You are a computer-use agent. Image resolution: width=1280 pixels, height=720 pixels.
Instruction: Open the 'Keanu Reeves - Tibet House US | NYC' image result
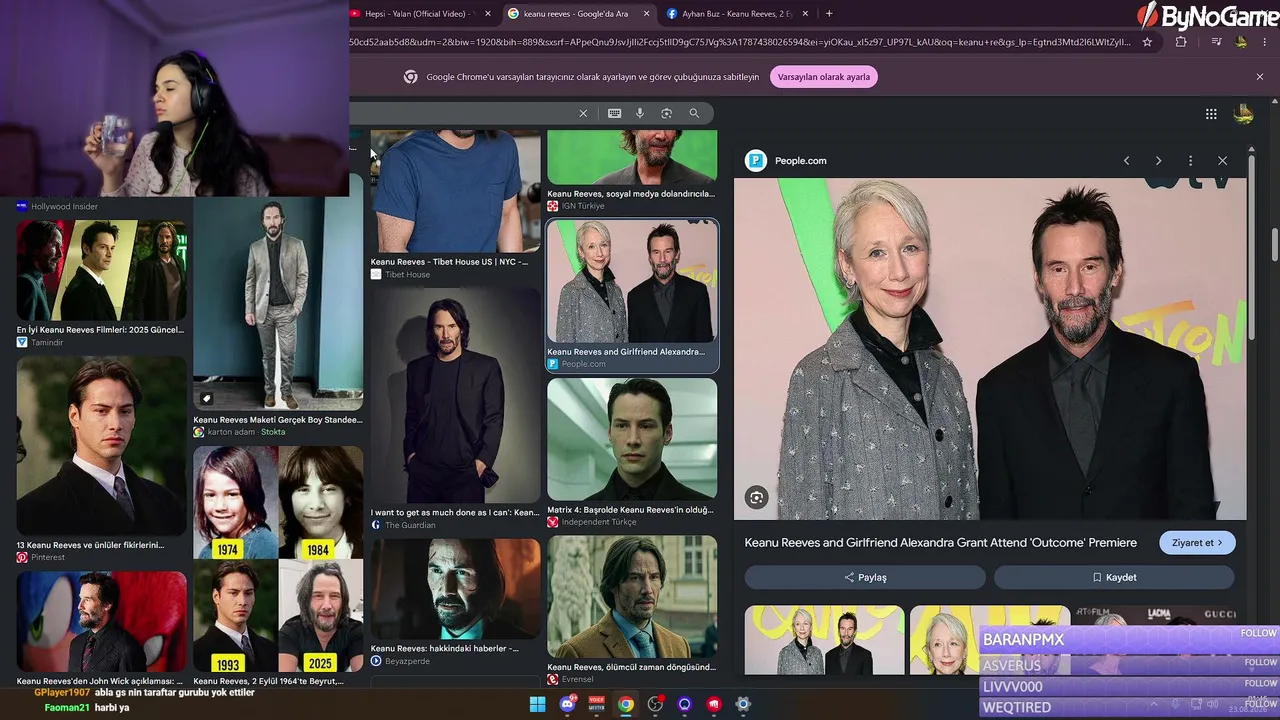pos(456,191)
